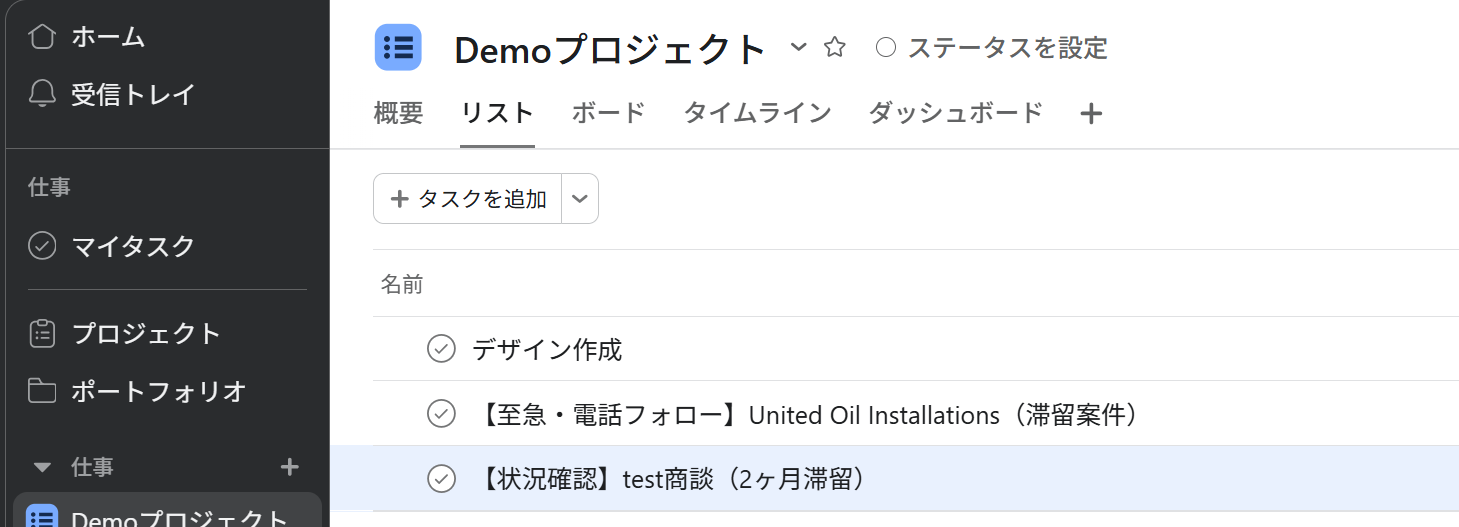The height and width of the screenshot is (527, 1459).
Task: Open the project title dropdown chevron
Action: tap(798, 47)
